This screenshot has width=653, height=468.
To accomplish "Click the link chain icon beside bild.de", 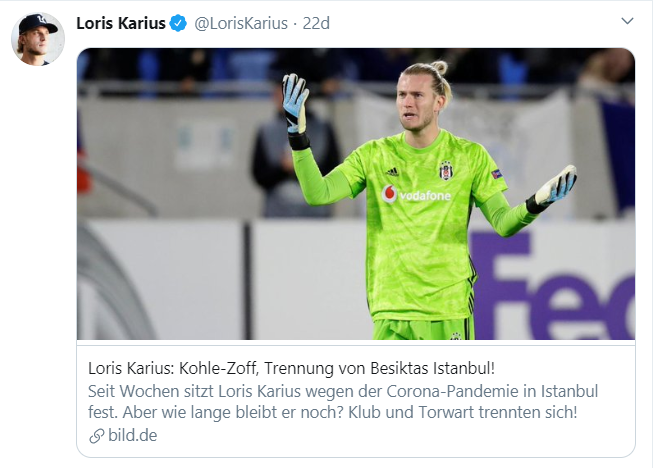I will click(x=97, y=436).
